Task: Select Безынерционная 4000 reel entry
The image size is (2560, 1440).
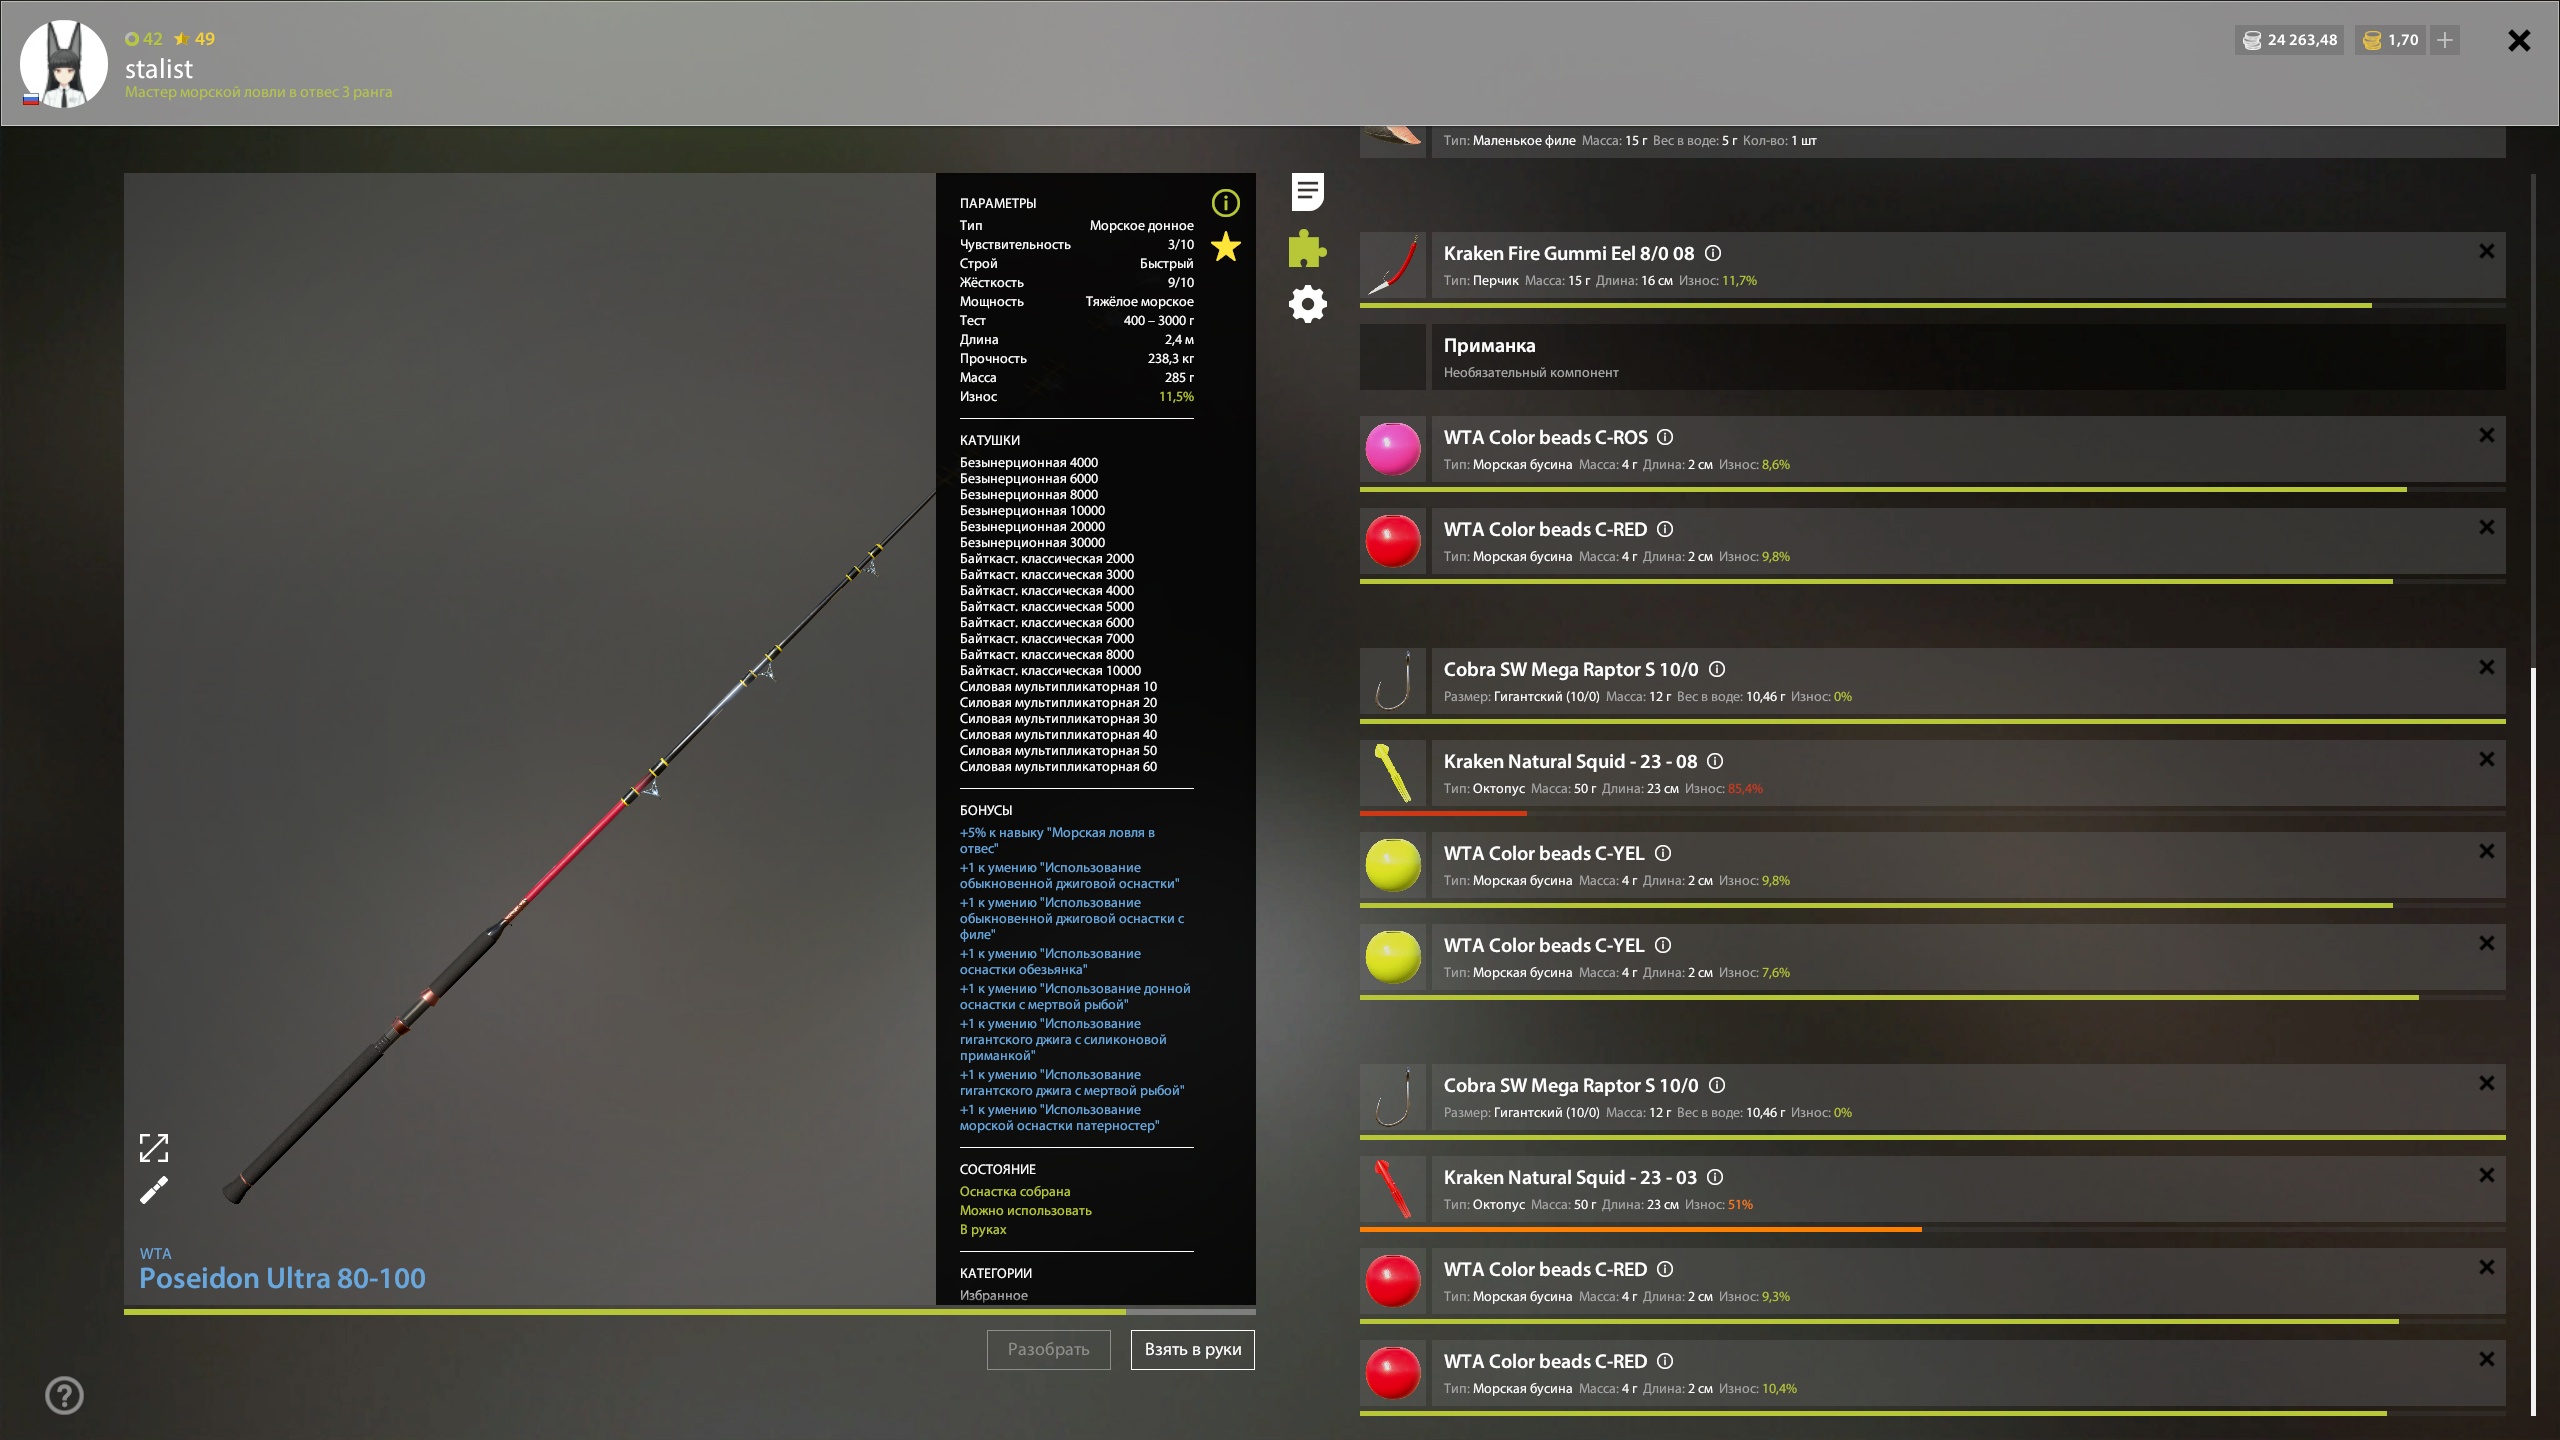Action: click(1028, 463)
